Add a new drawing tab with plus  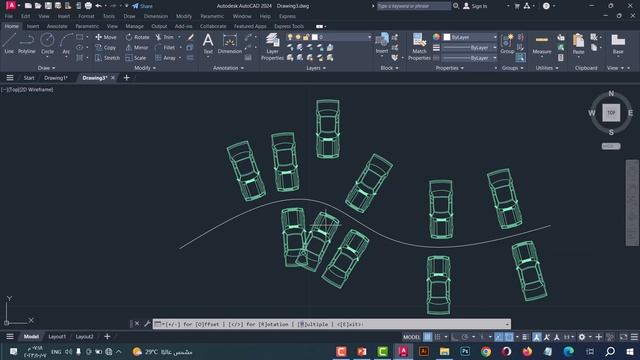127,78
